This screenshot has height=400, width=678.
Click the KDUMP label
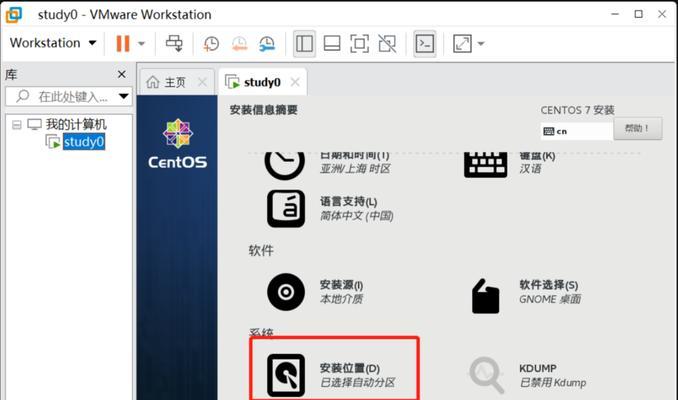(537, 368)
